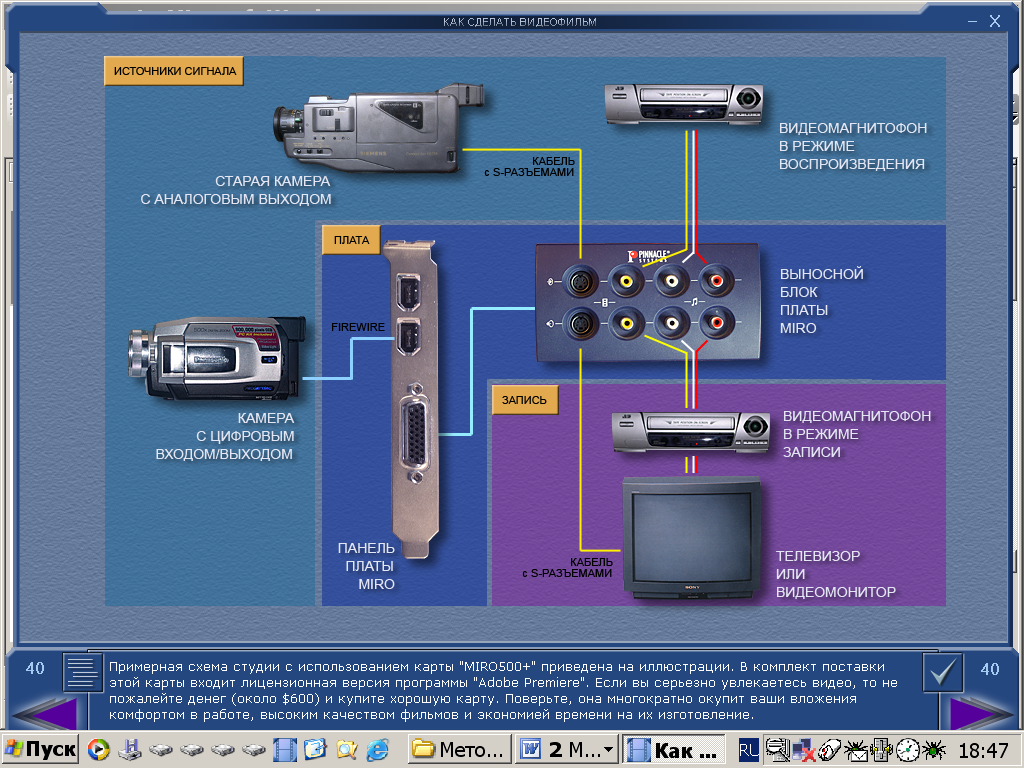
Task: Click the FIREWIRE label
Action: (x=358, y=327)
